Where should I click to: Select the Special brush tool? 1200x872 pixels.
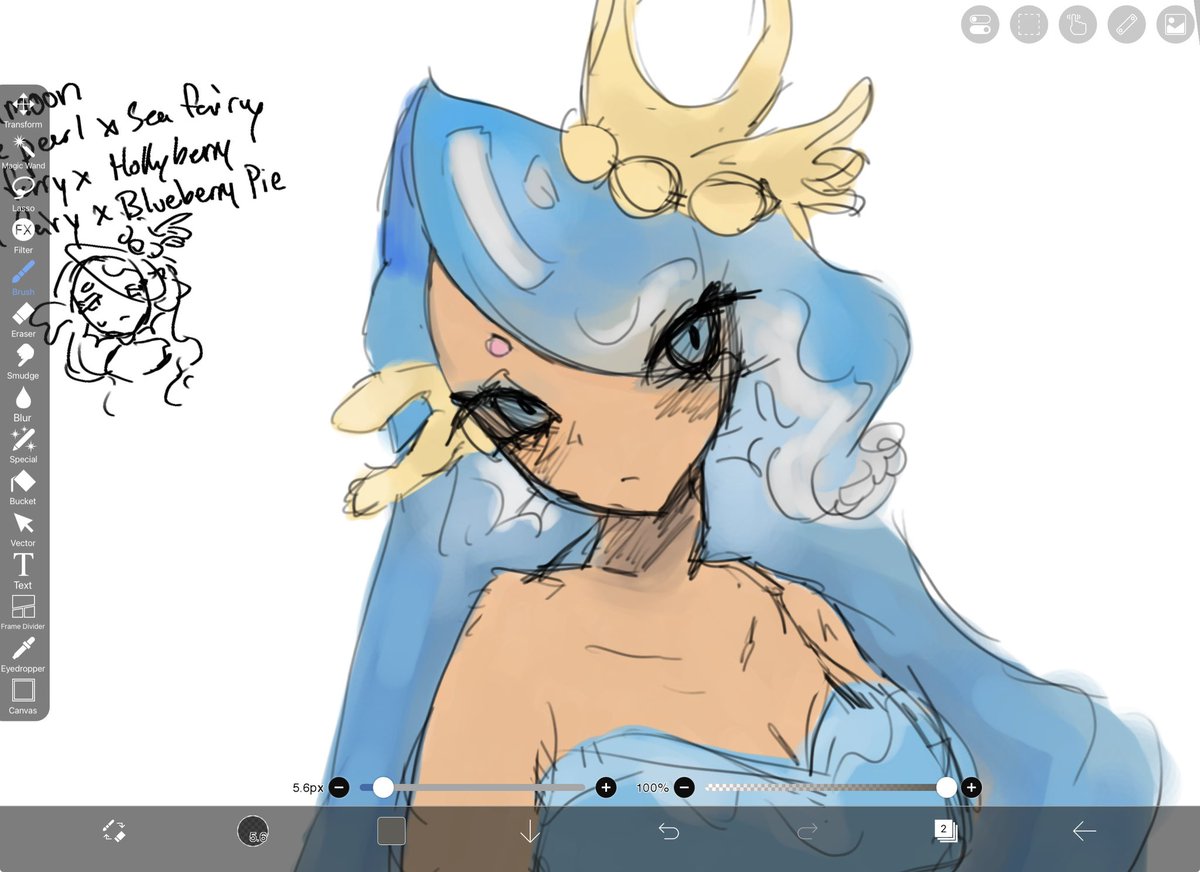23,446
